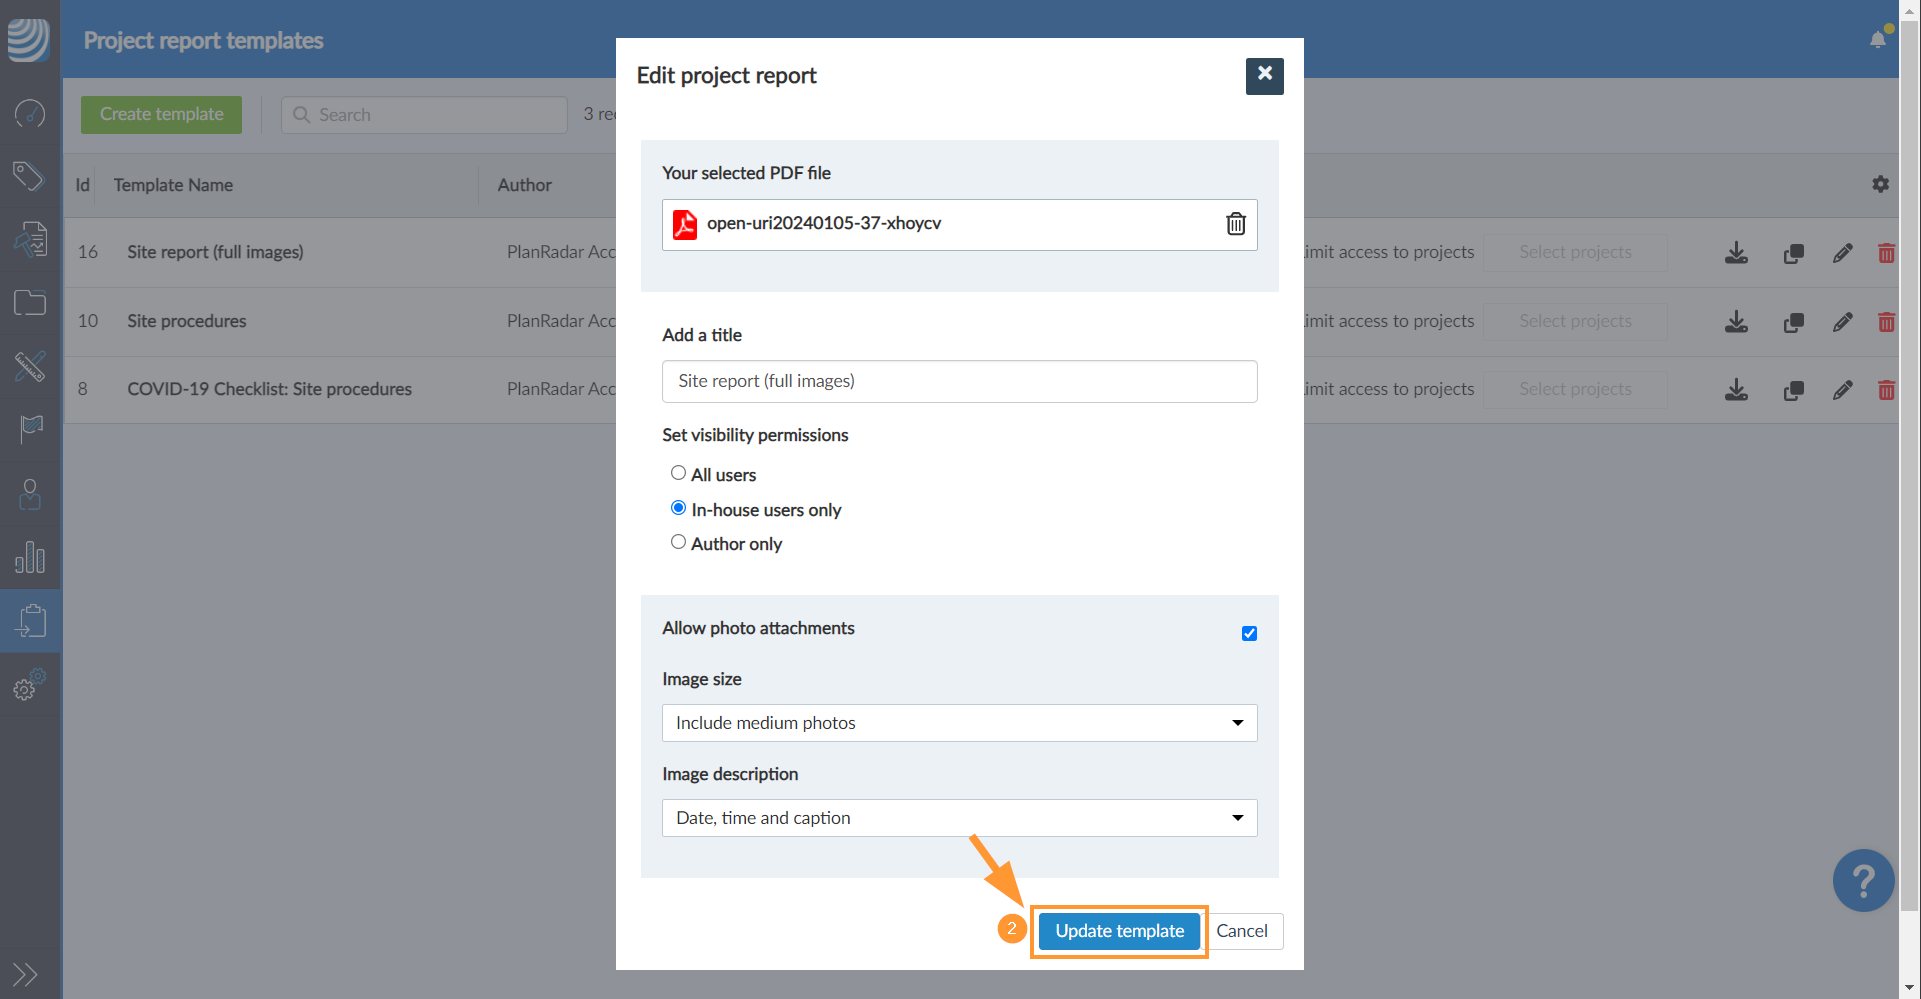Delete the COVID-19 Checklist template row
1921x999 pixels.
tap(1886, 390)
